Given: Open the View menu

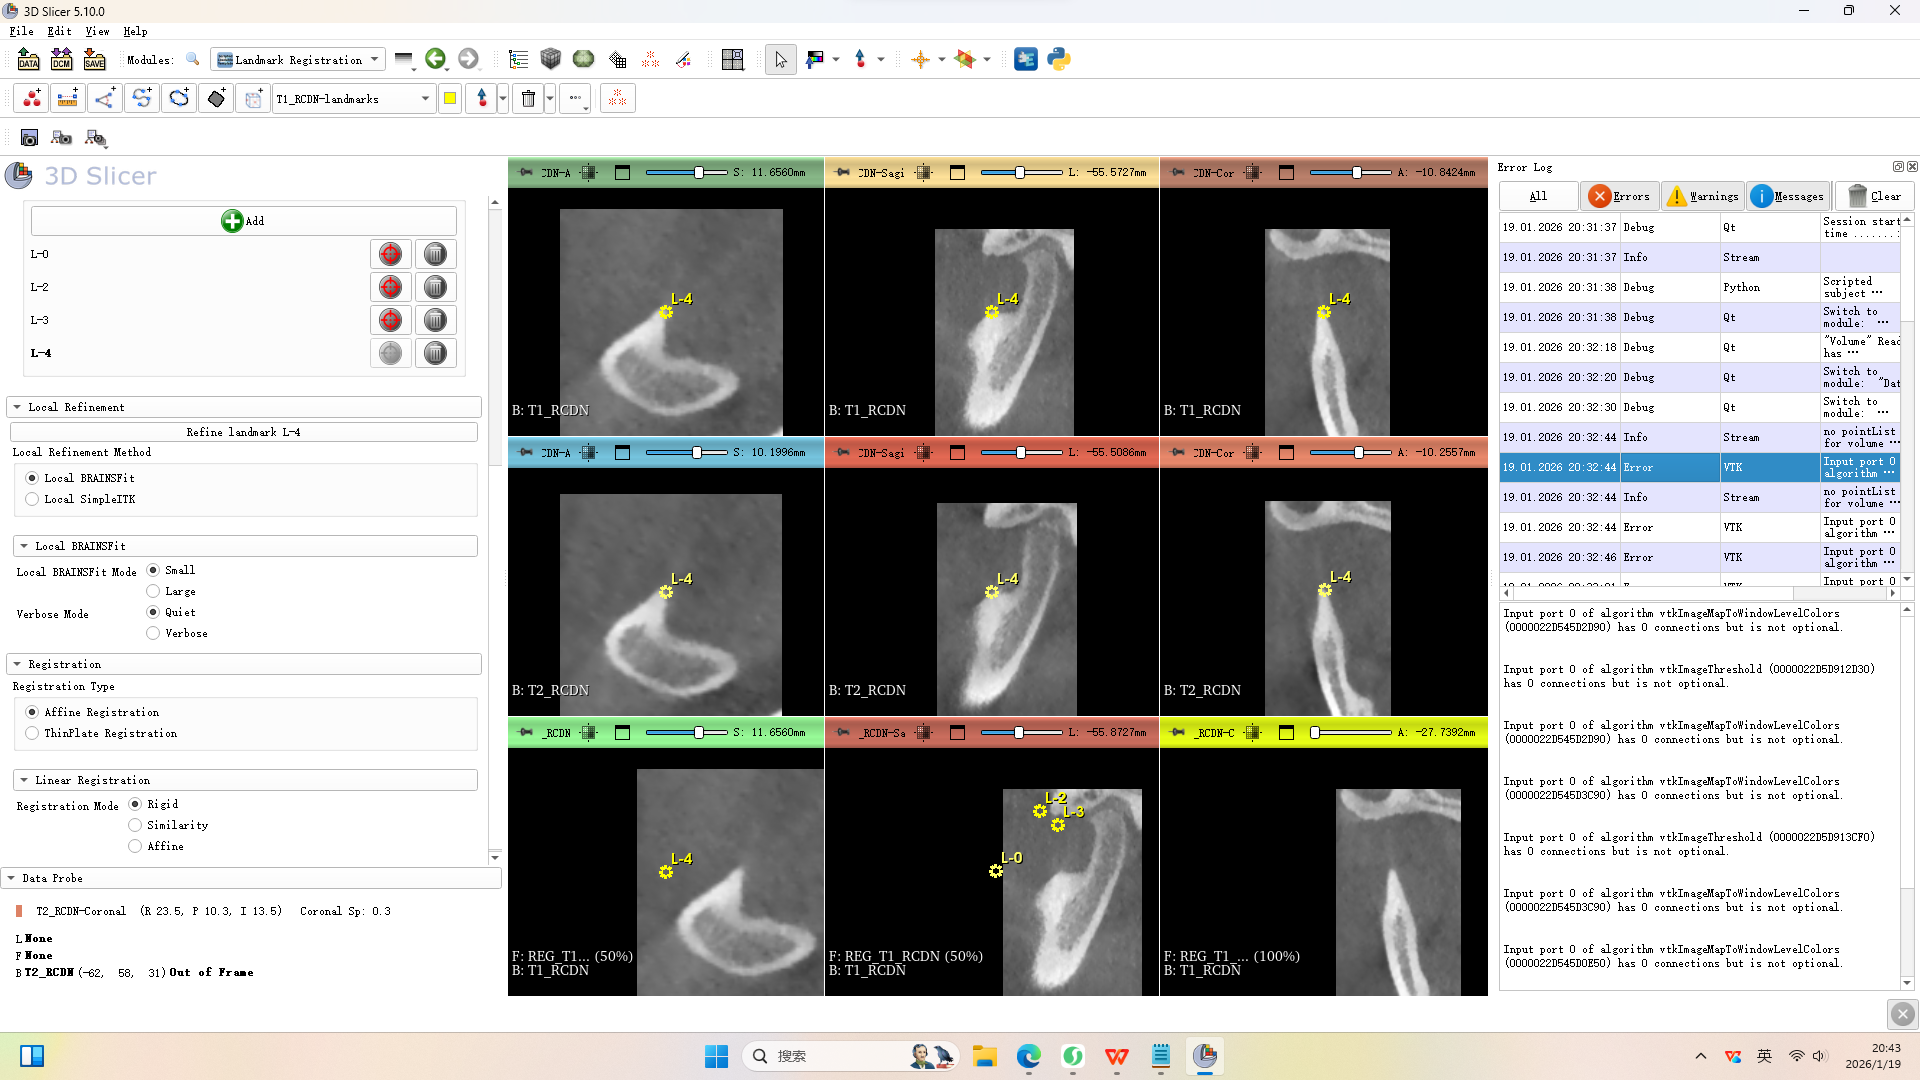Looking at the screenshot, I should point(96,31).
